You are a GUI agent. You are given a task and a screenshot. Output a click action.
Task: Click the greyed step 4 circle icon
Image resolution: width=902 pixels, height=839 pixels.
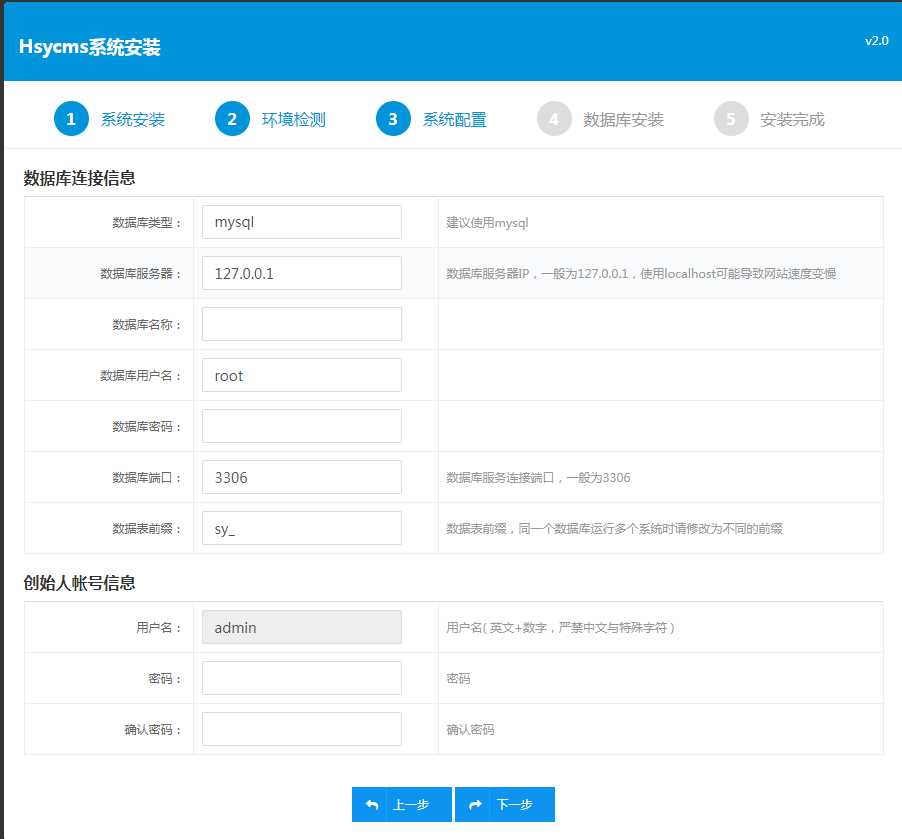(x=554, y=119)
